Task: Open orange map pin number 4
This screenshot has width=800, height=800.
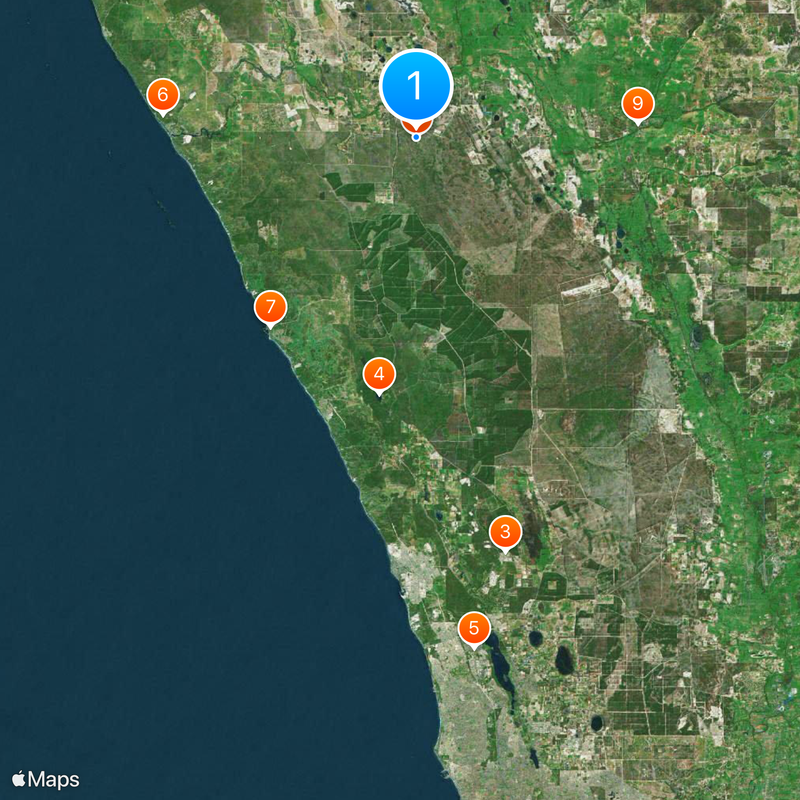Action: pos(379,374)
